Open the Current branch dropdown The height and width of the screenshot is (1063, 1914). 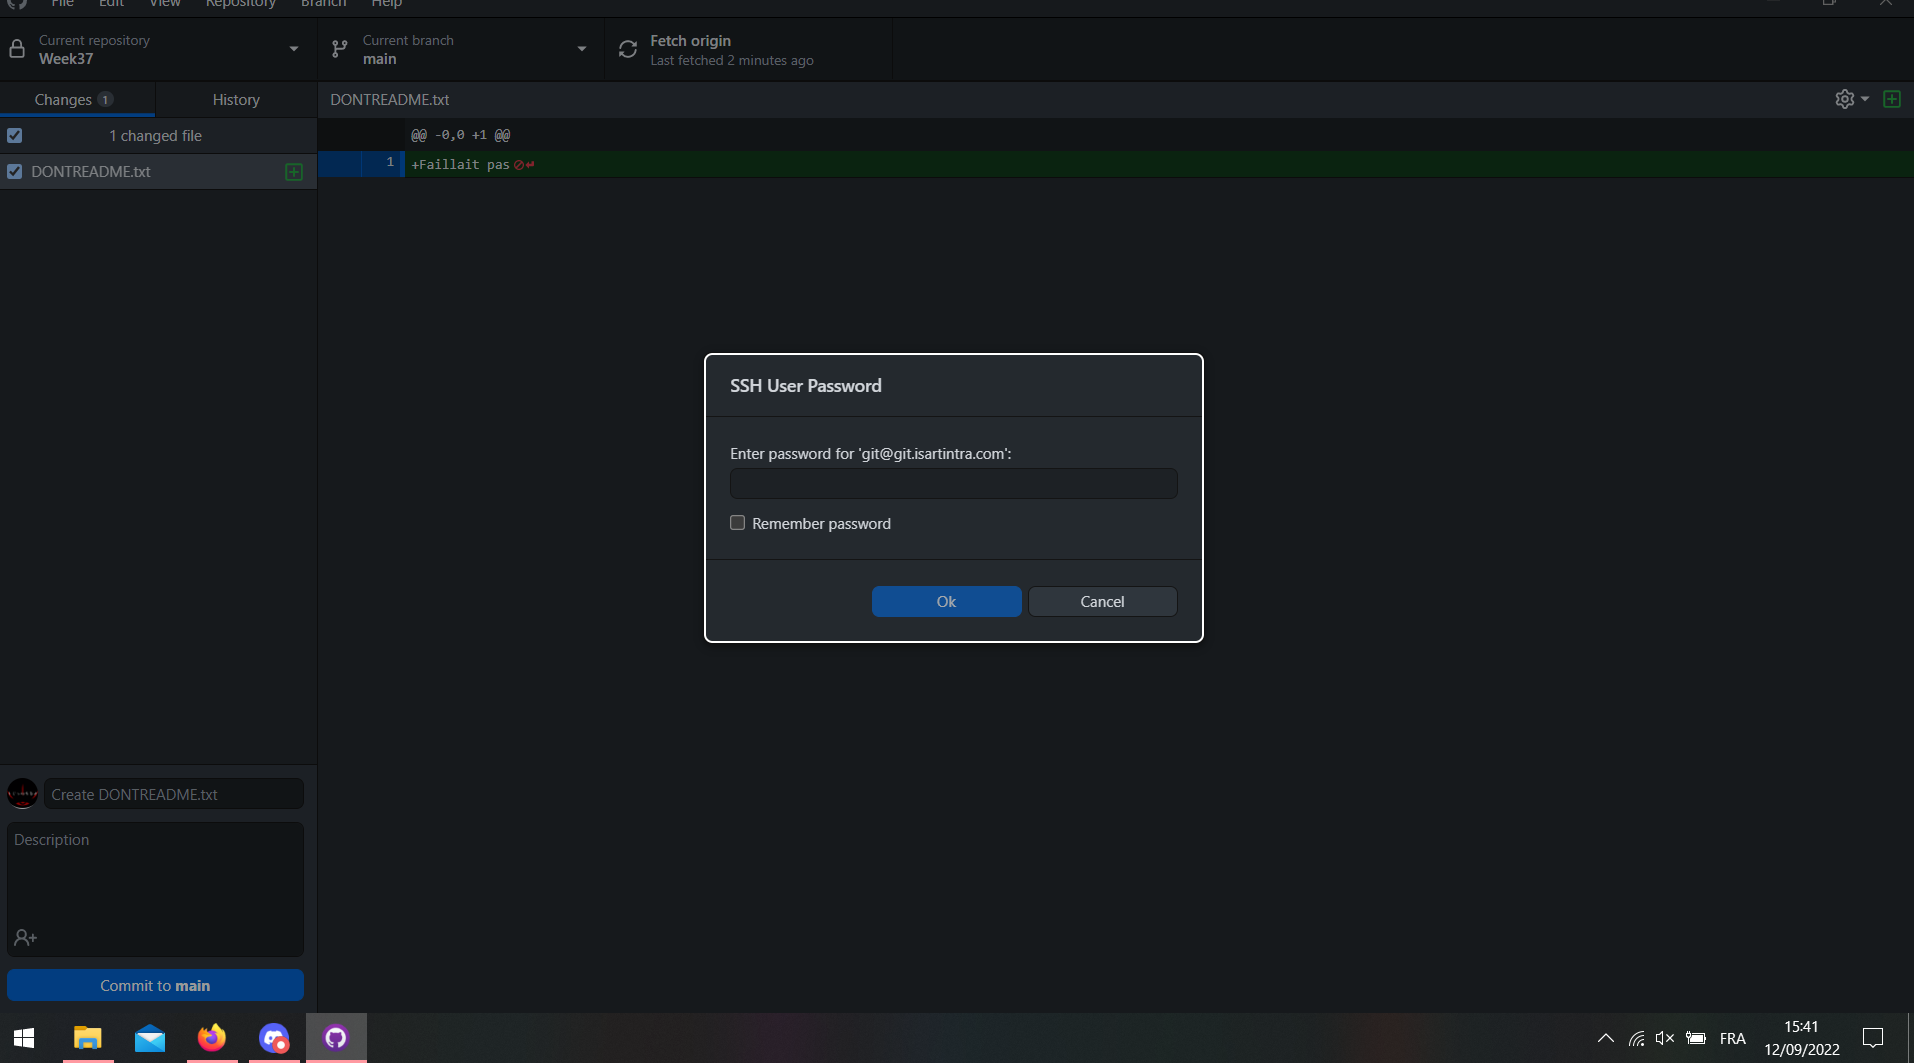pyautogui.click(x=581, y=48)
